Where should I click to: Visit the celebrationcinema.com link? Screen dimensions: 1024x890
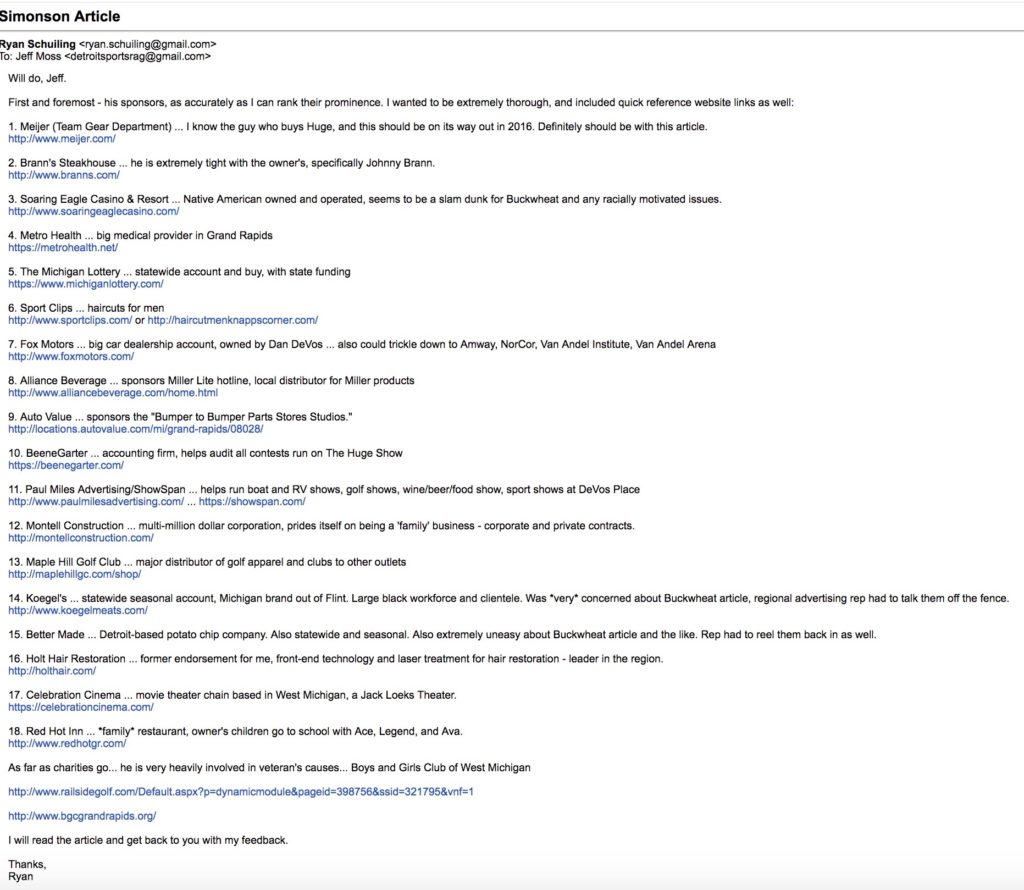[x=81, y=707]
